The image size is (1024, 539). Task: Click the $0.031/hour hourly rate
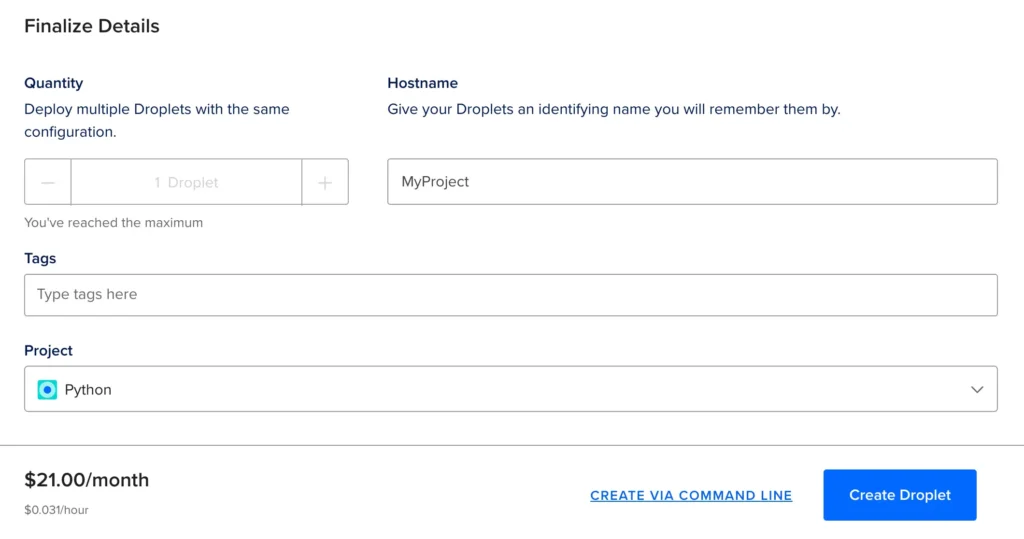(x=56, y=510)
